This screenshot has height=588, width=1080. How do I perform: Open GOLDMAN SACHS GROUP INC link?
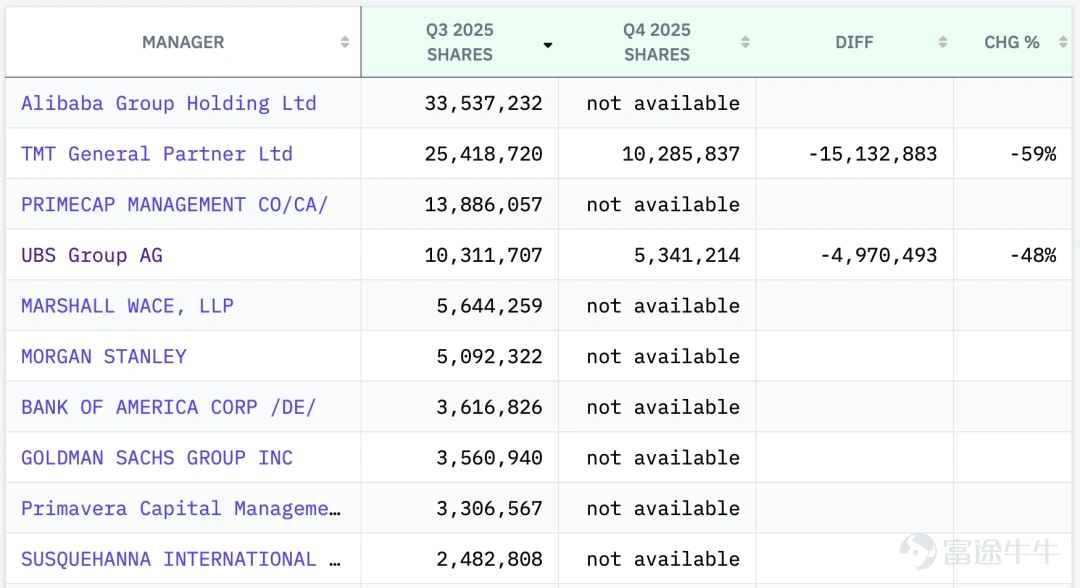click(x=157, y=458)
